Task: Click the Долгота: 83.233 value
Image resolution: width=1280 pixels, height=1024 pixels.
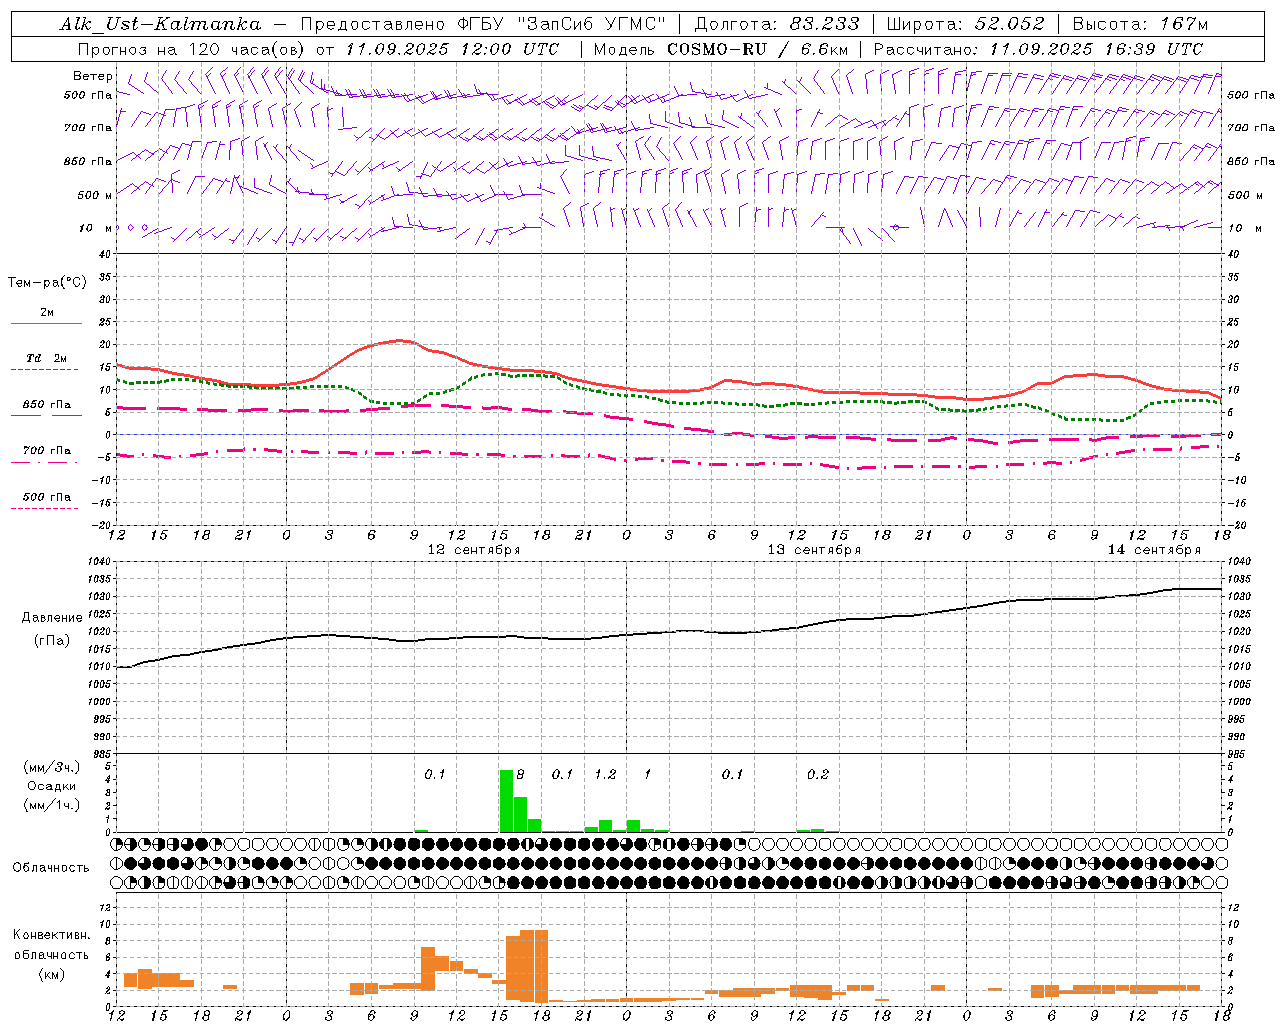Action: (777, 24)
